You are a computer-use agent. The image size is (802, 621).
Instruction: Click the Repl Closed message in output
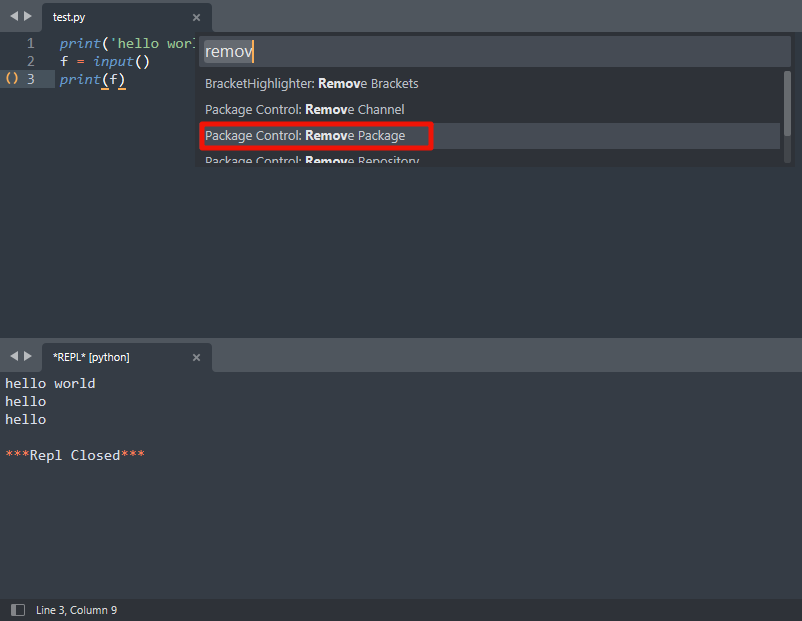[x=71, y=455]
